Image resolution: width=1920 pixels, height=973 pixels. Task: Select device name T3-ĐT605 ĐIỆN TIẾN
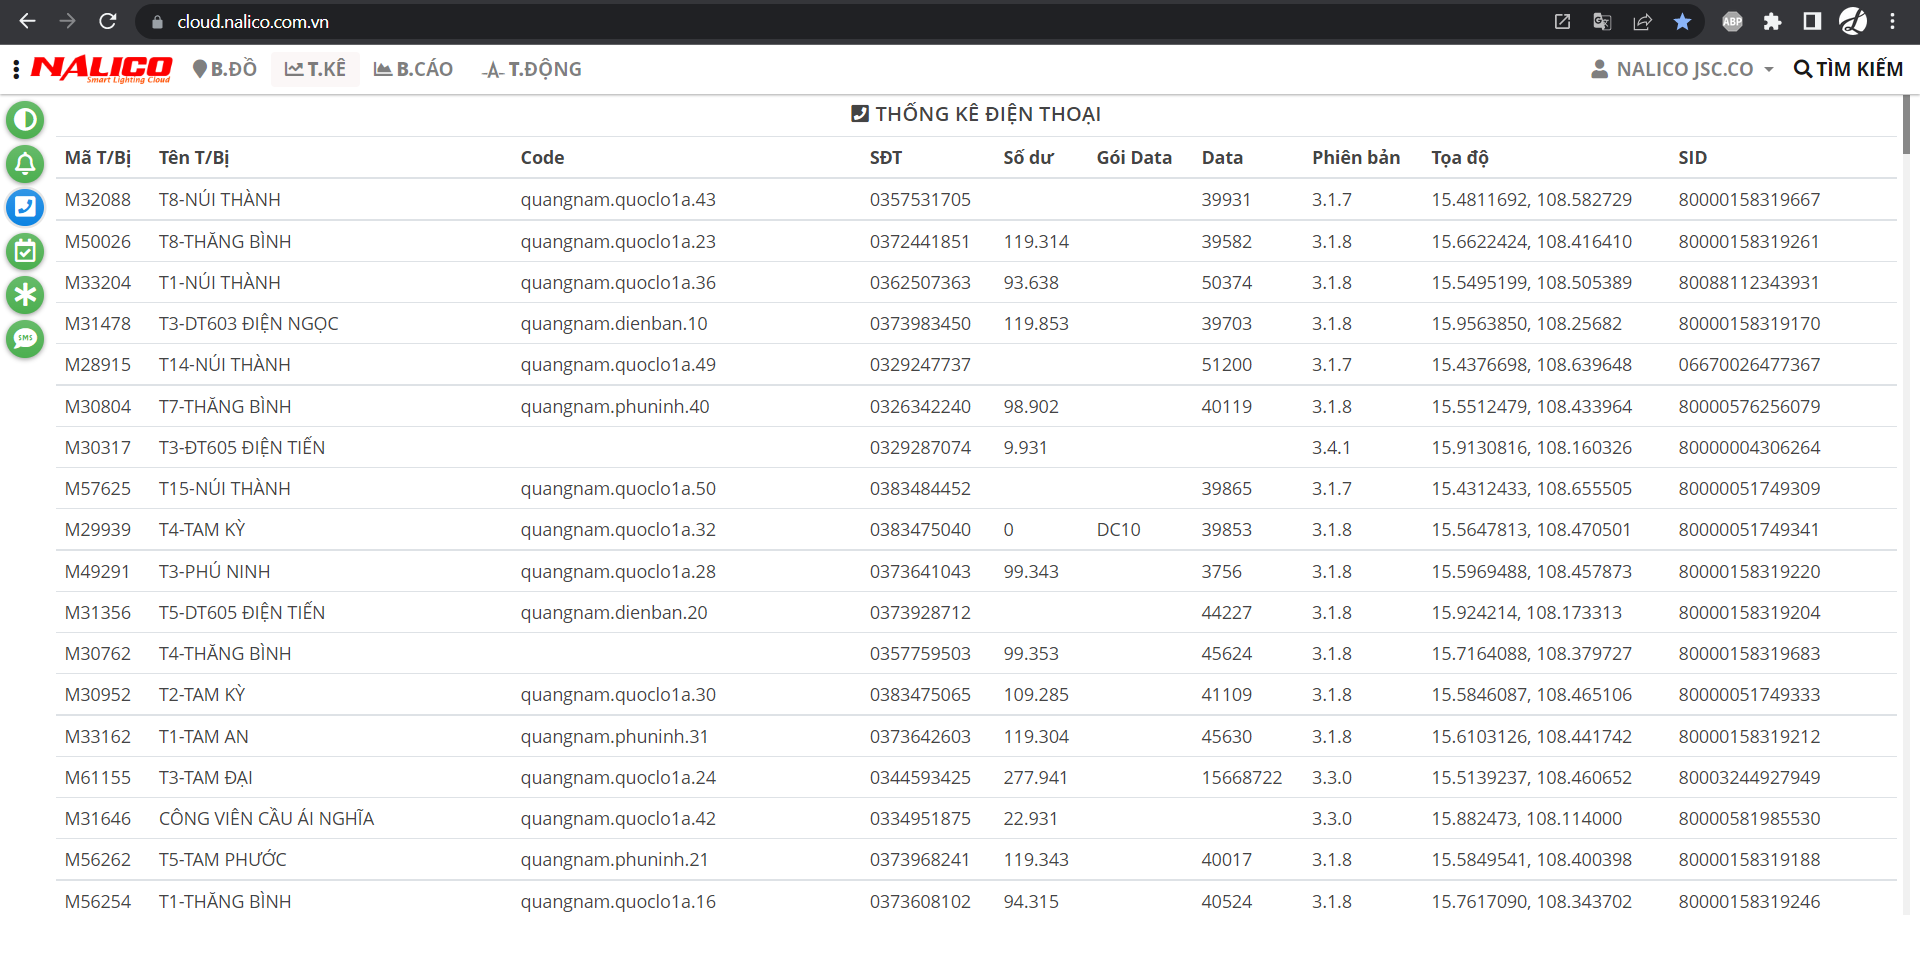click(242, 448)
